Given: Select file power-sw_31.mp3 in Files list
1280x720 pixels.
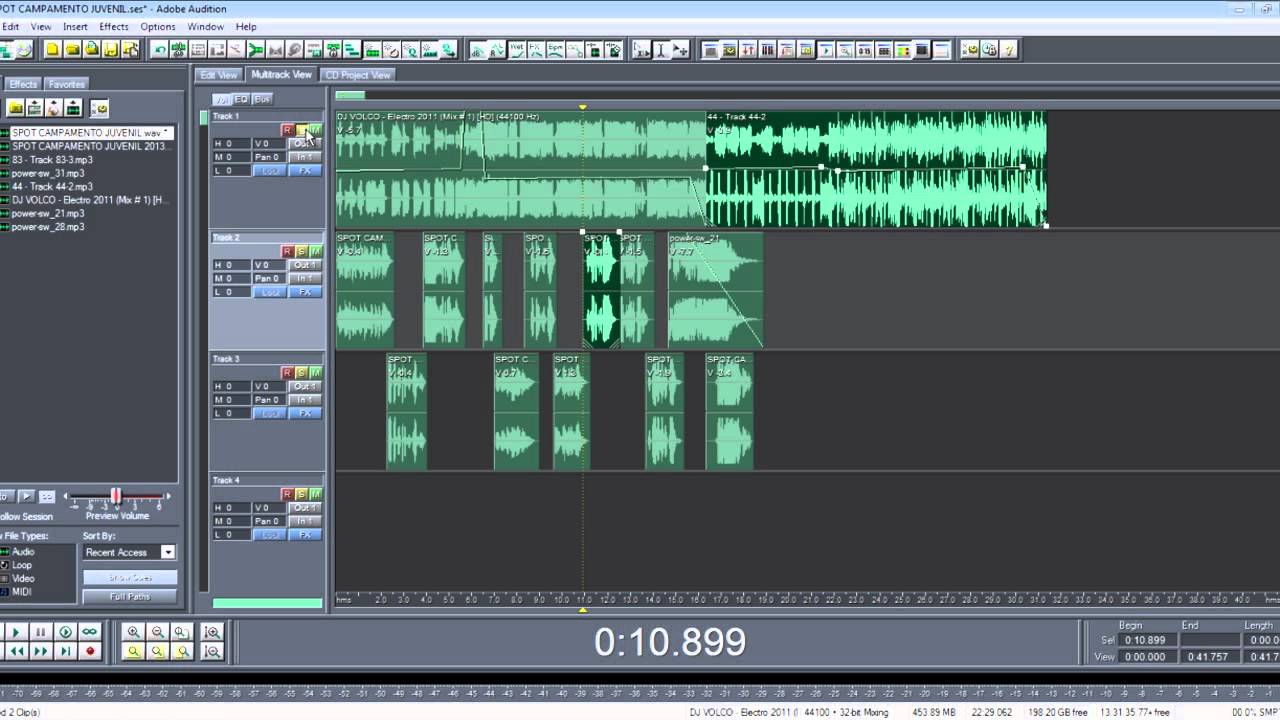Looking at the screenshot, I should [48, 173].
